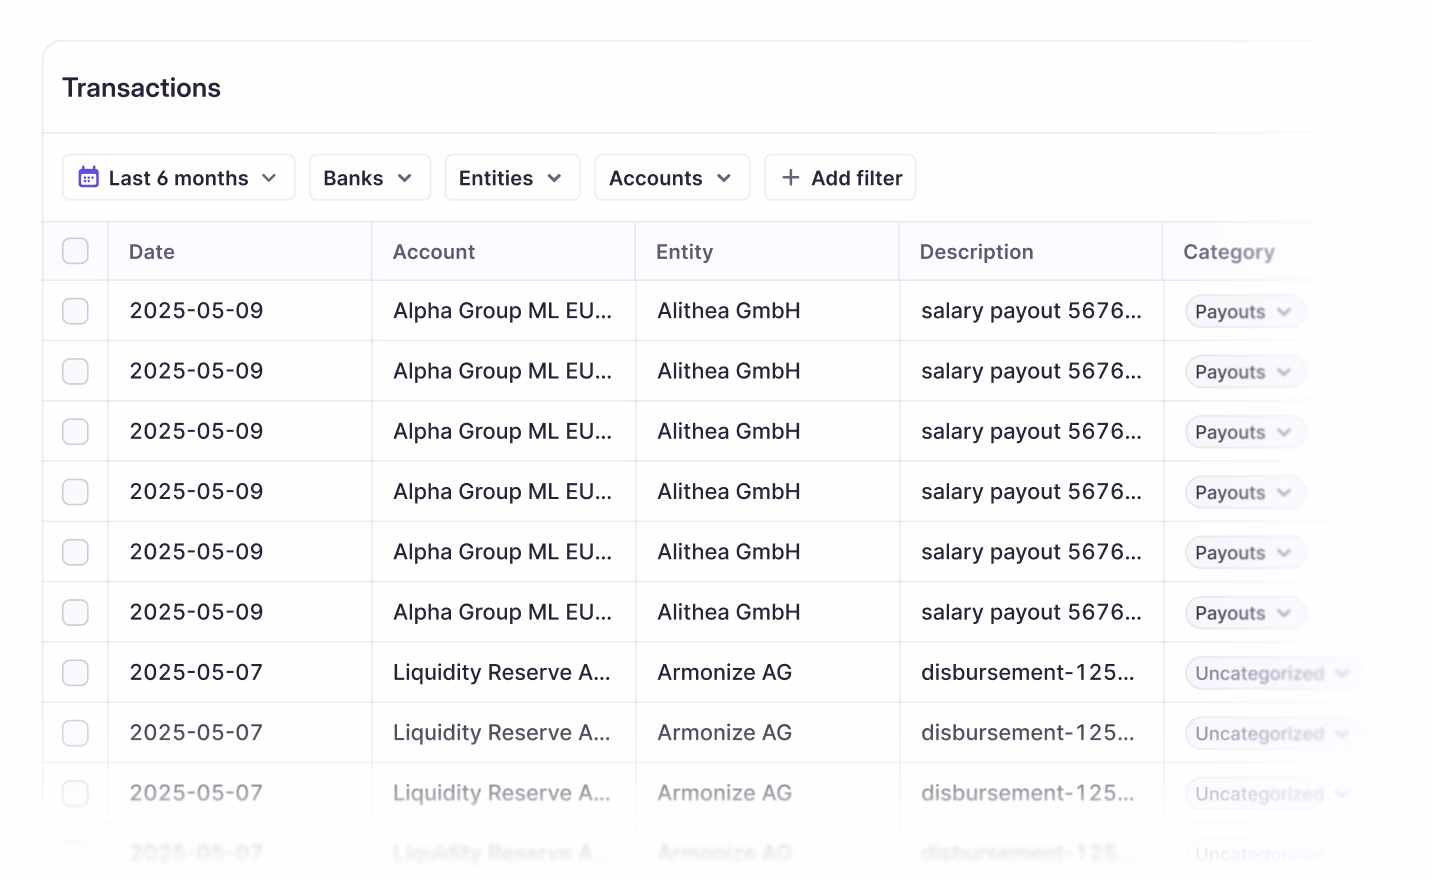Select sixth Alpha Group ML EU... account cell

[503, 612]
